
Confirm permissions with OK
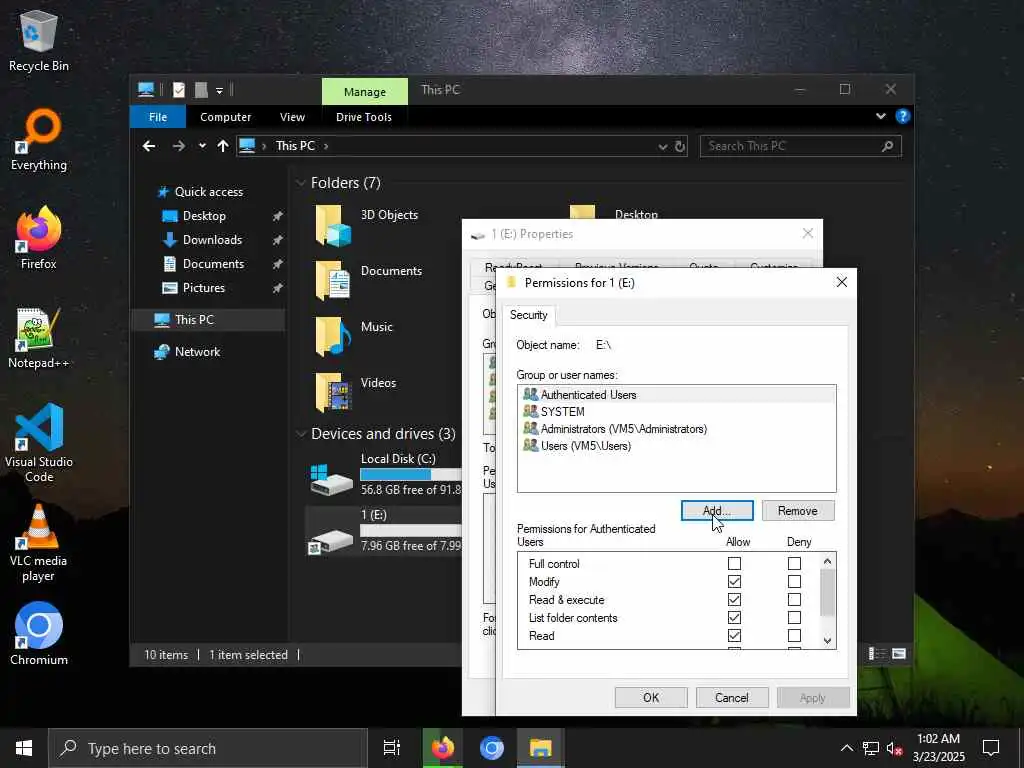tap(651, 697)
